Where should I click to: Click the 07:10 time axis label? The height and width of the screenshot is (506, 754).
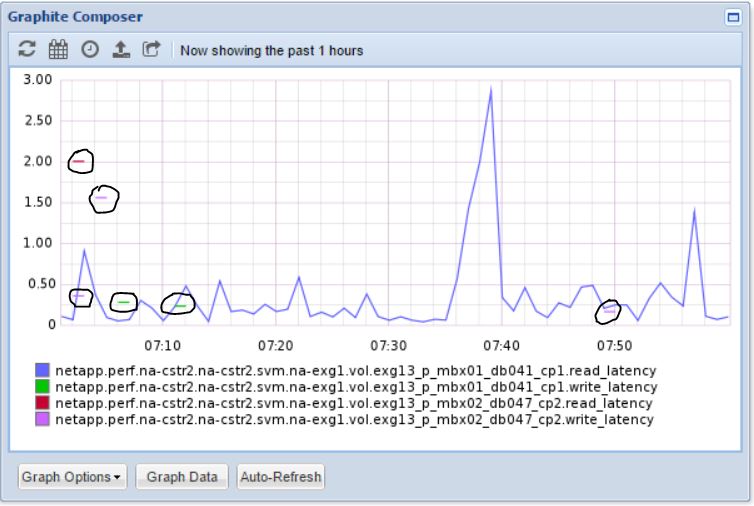tap(163, 345)
